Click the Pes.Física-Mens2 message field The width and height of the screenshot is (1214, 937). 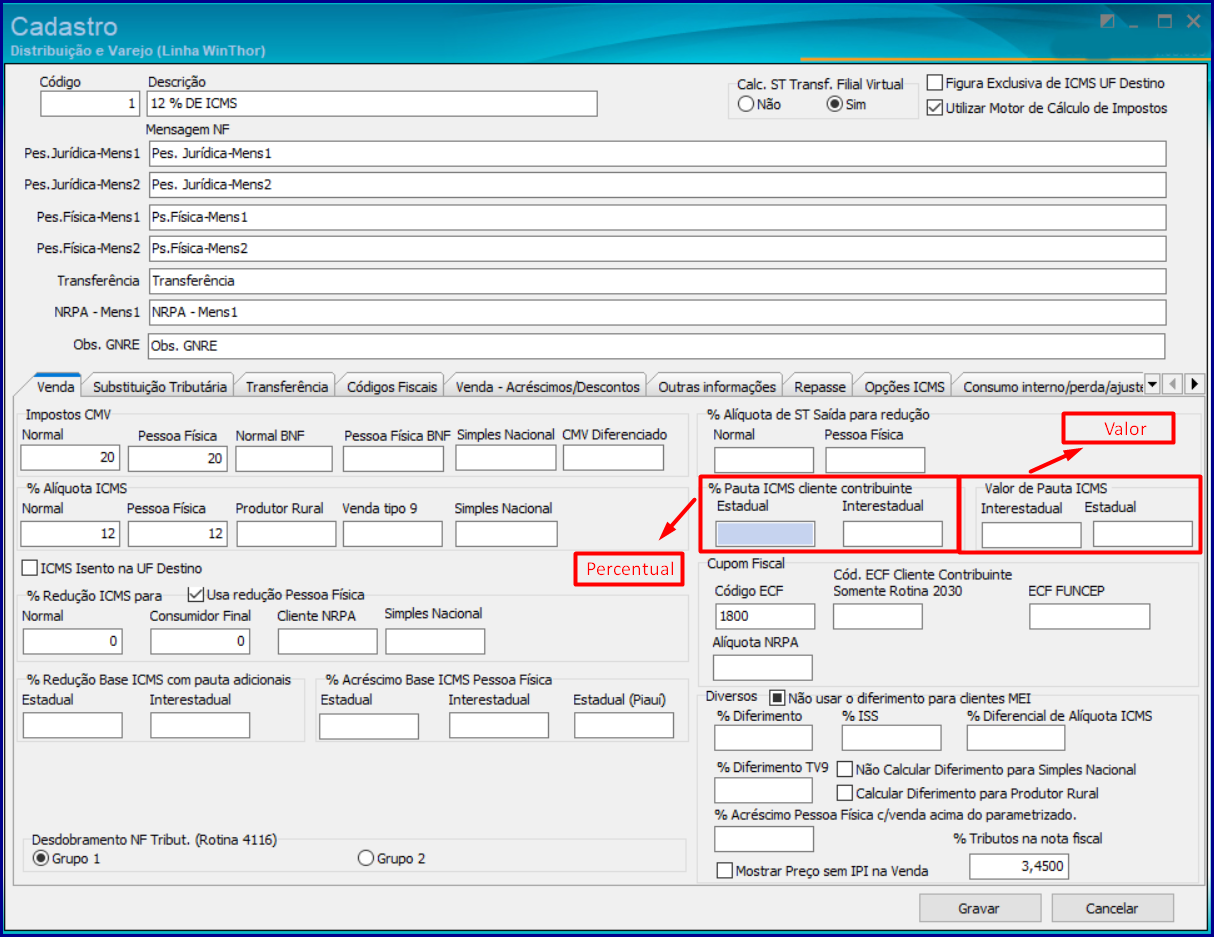657,248
